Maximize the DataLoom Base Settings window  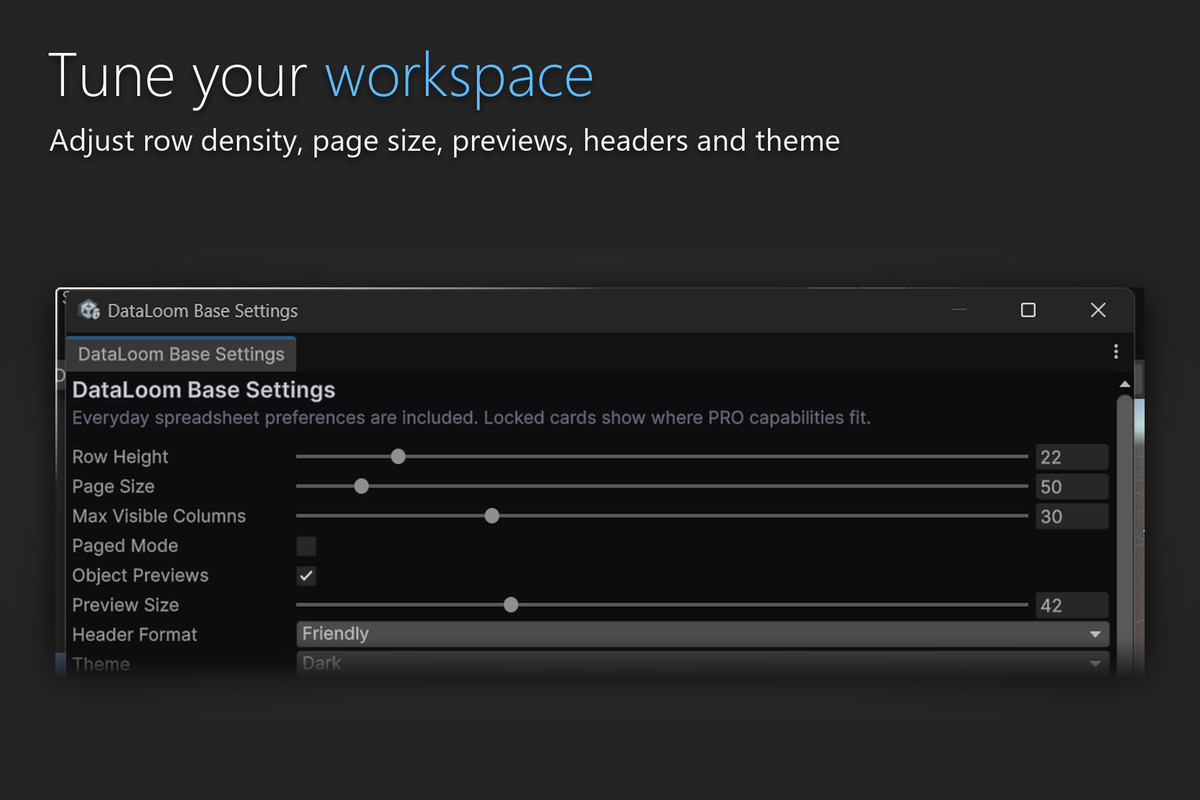point(1028,310)
